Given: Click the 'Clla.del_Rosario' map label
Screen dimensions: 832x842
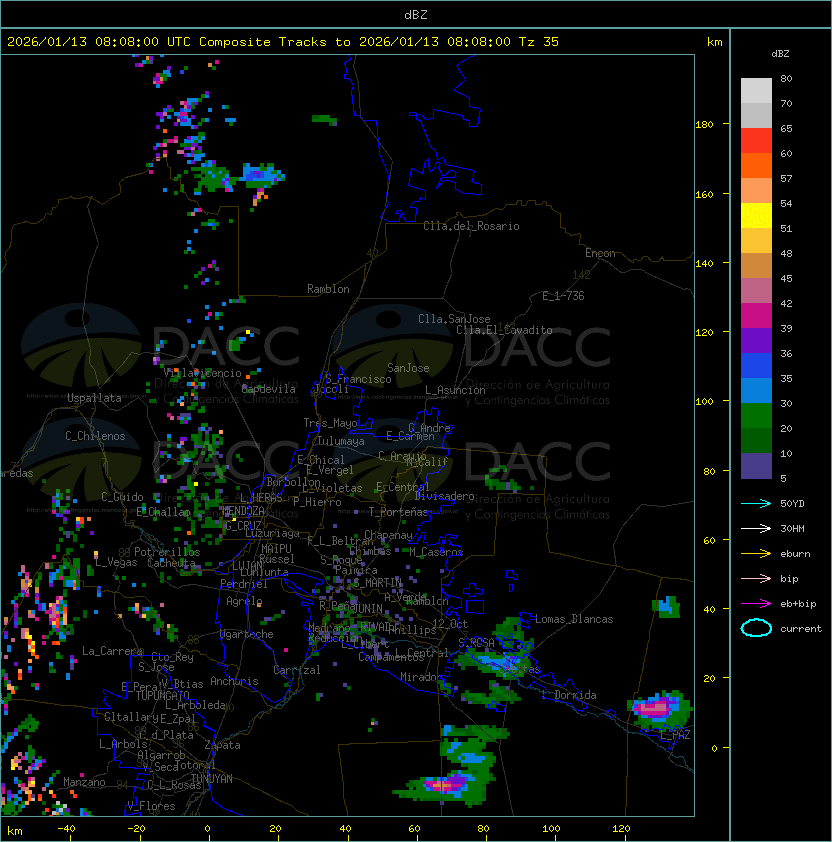Looking at the screenshot, I should (471, 226).
